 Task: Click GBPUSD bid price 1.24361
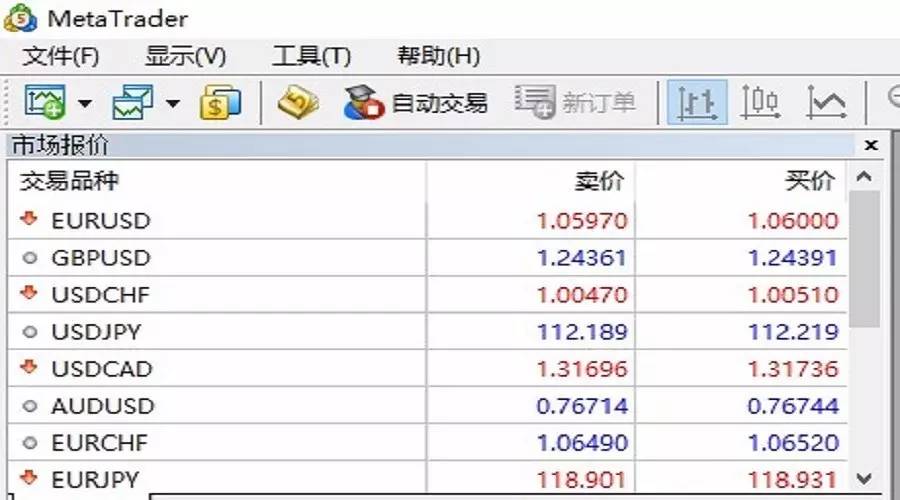pos(582,258)
